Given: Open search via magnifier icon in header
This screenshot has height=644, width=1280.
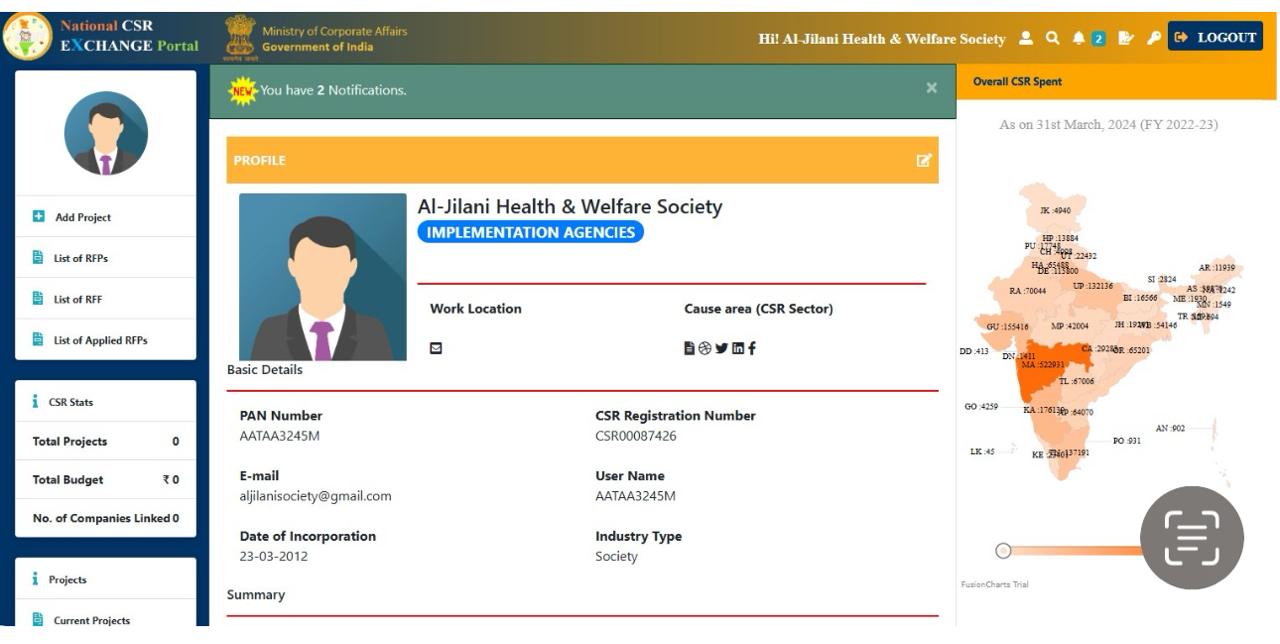Looking at the screenshot, I should (1052, 38).
